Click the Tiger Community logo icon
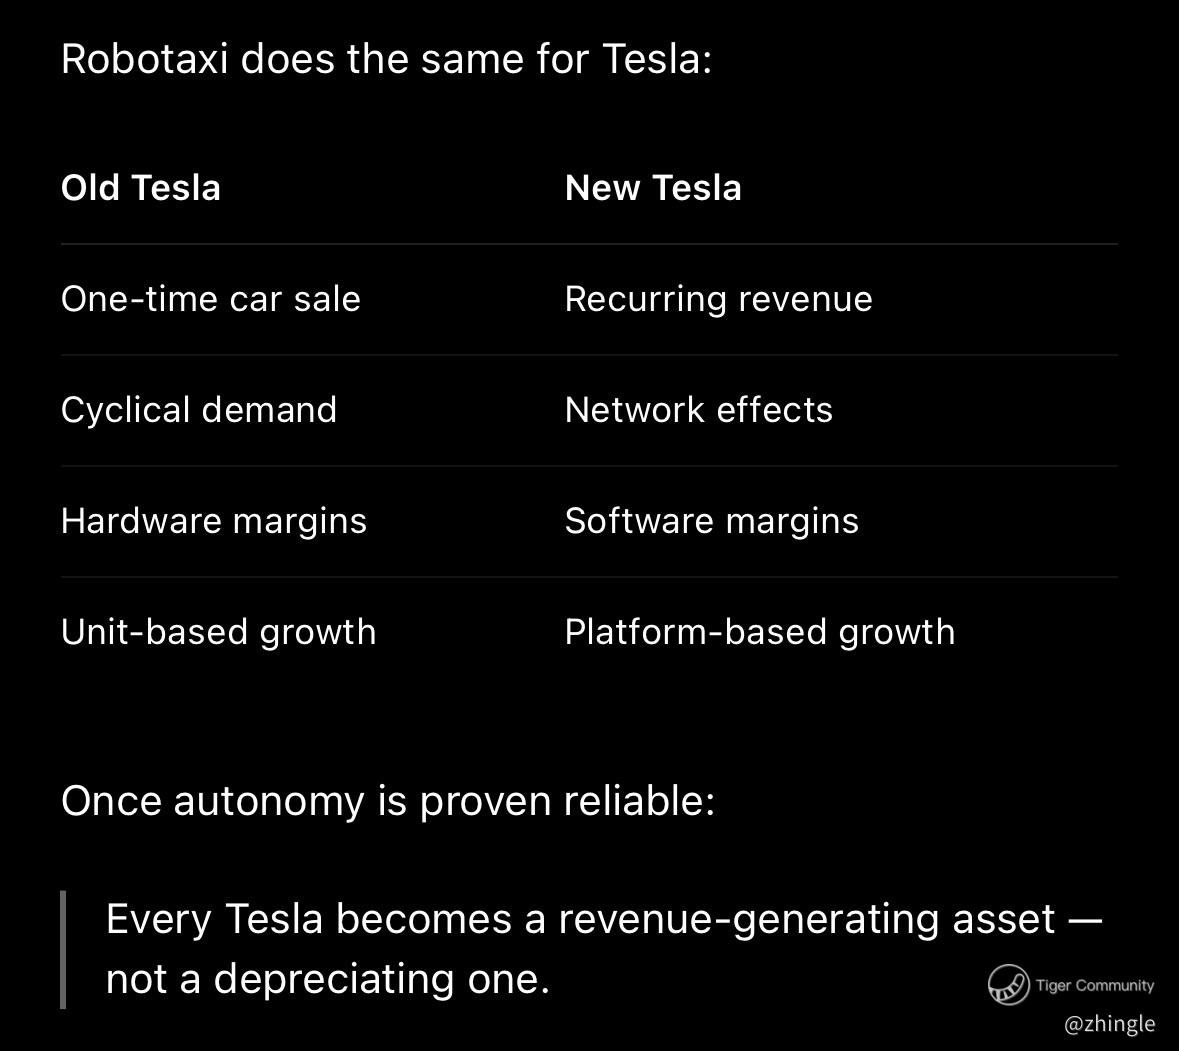This screenshot has height=1051, width=1179. click(1008, 985)
